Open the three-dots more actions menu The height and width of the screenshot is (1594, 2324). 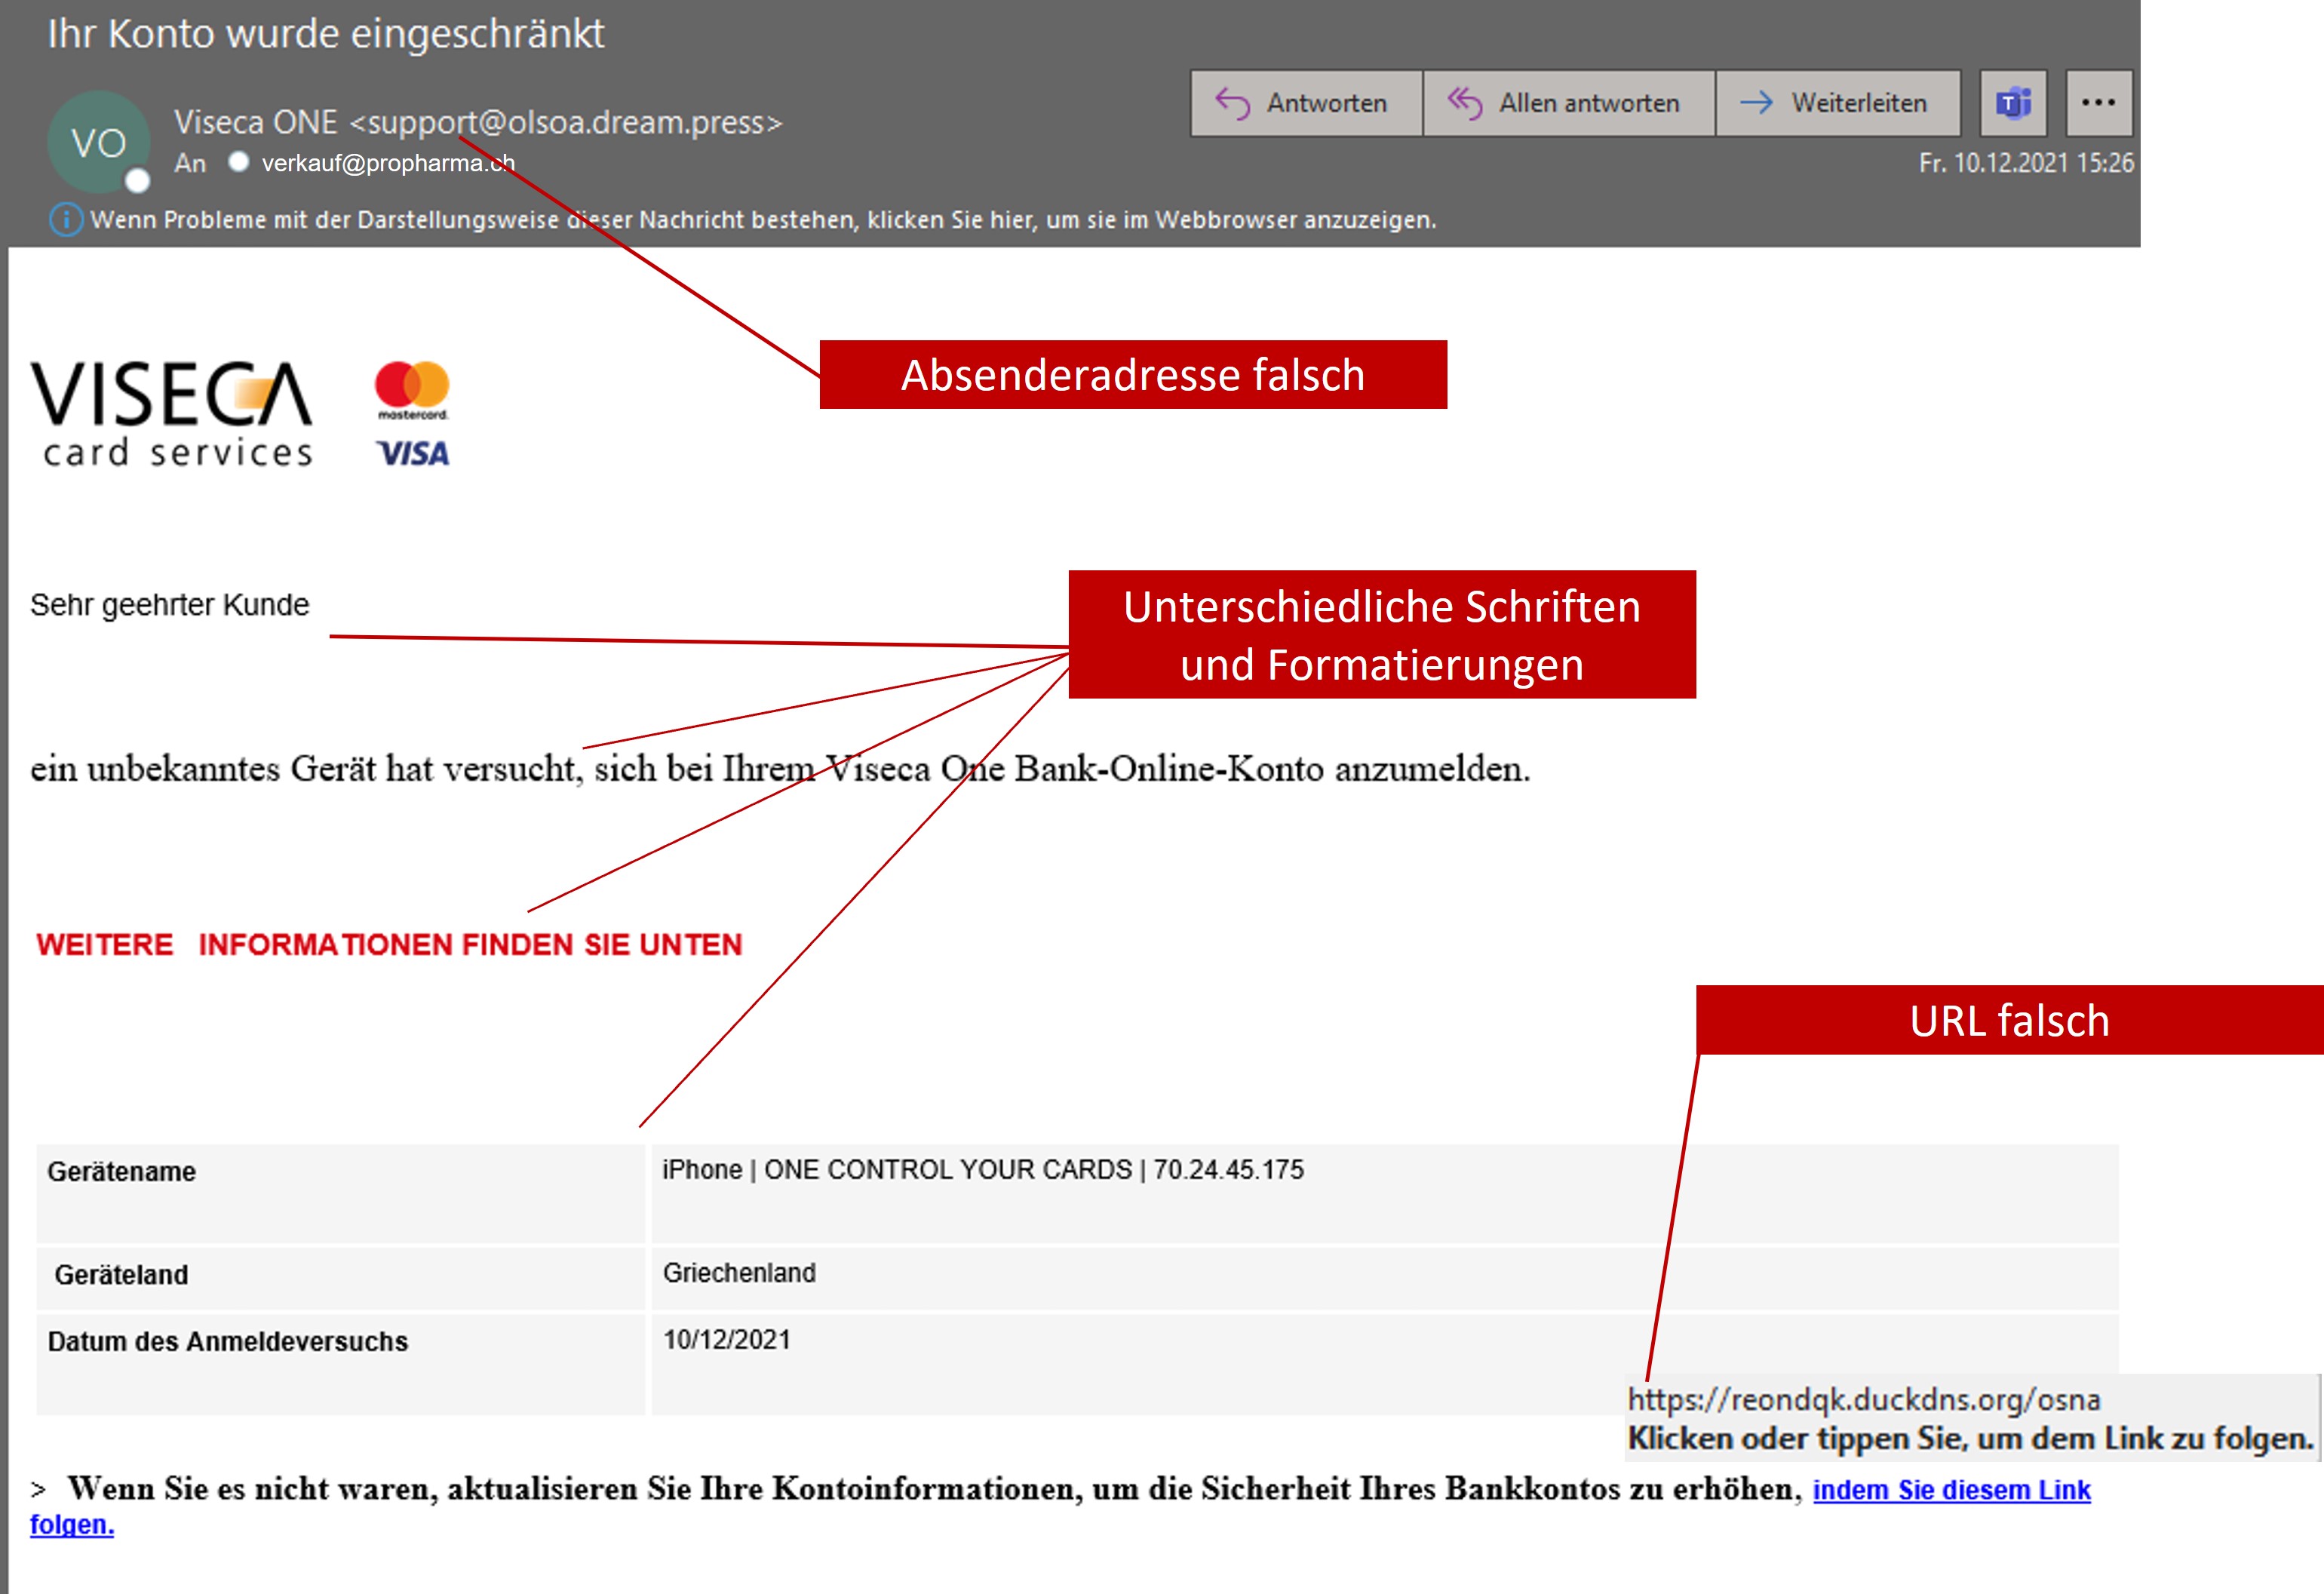coord(2098,103)
